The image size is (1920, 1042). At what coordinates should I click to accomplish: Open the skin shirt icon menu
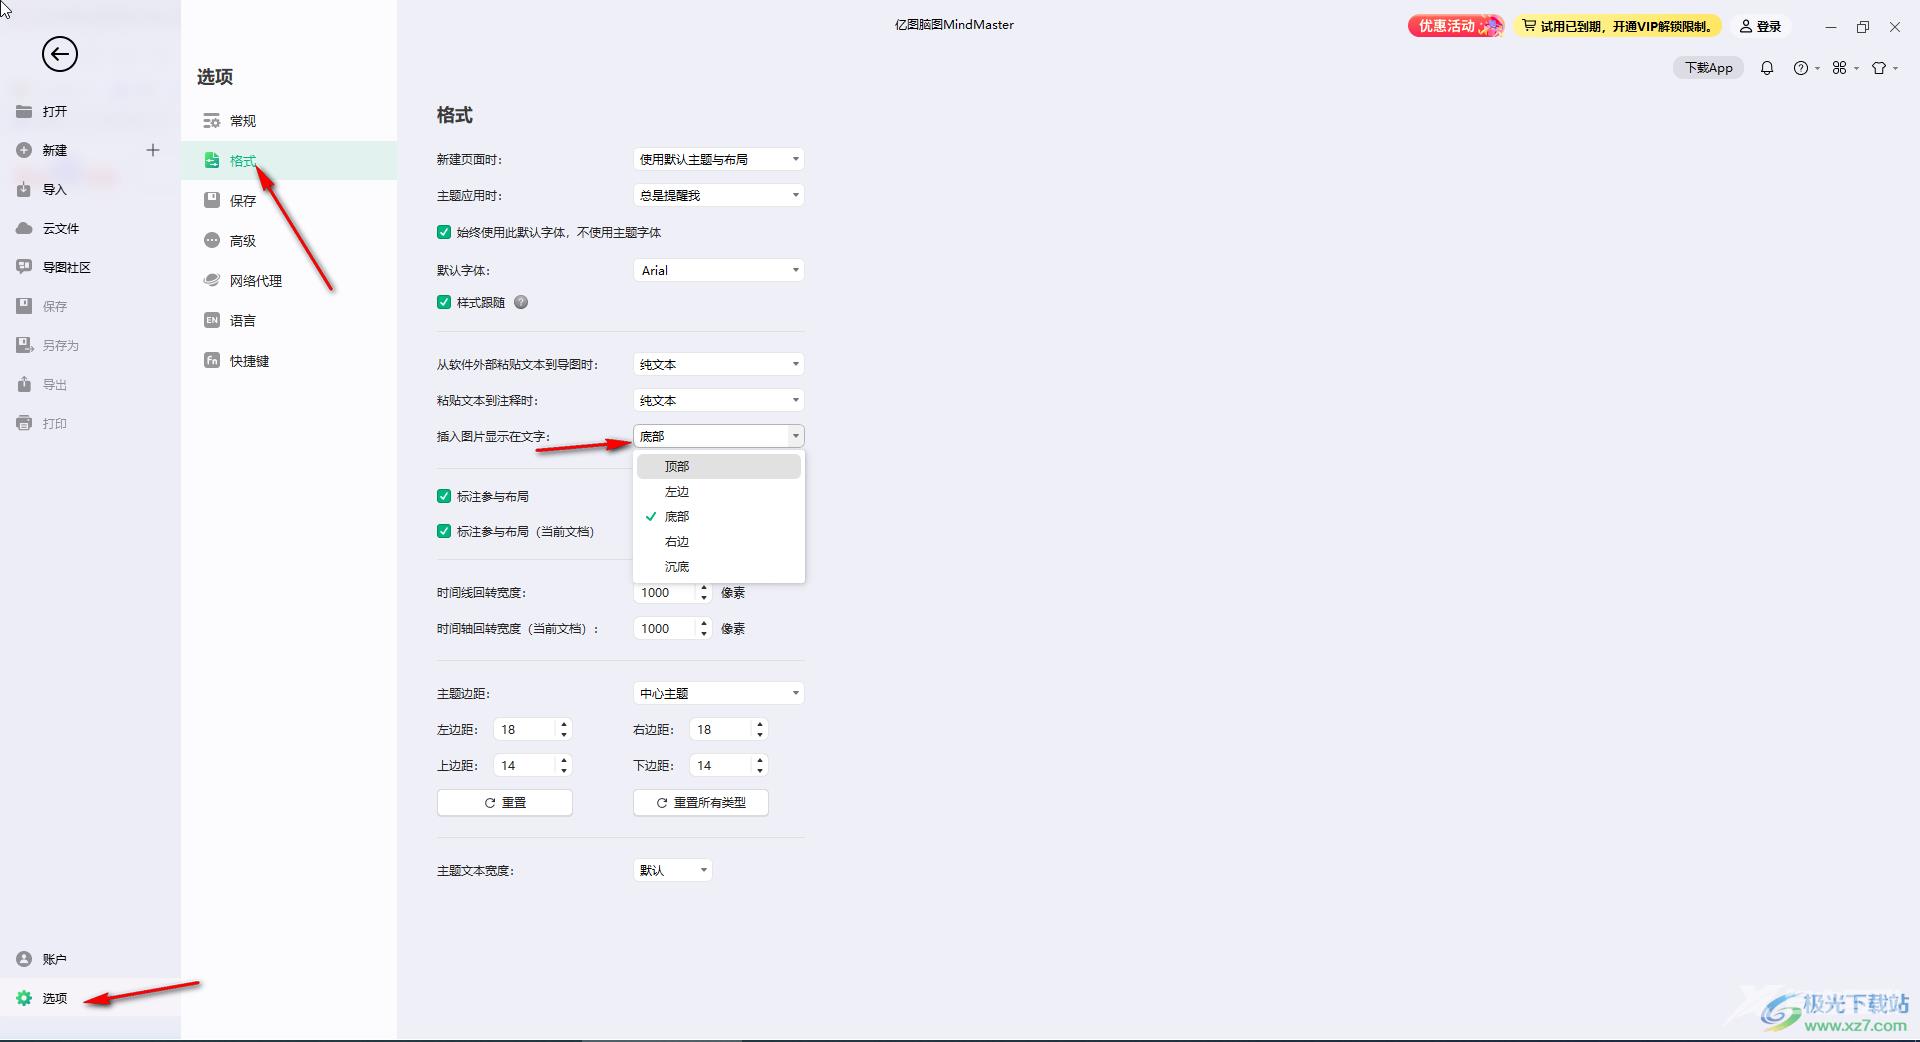[x=1884, y=68]
